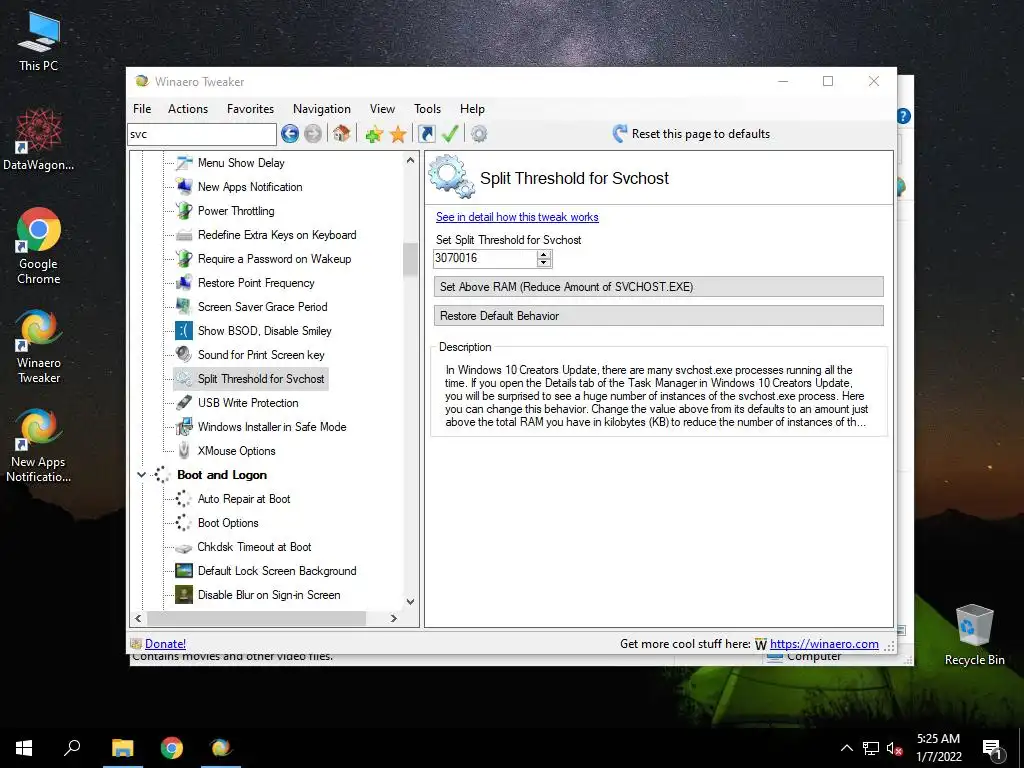Open the View menu

382,109
